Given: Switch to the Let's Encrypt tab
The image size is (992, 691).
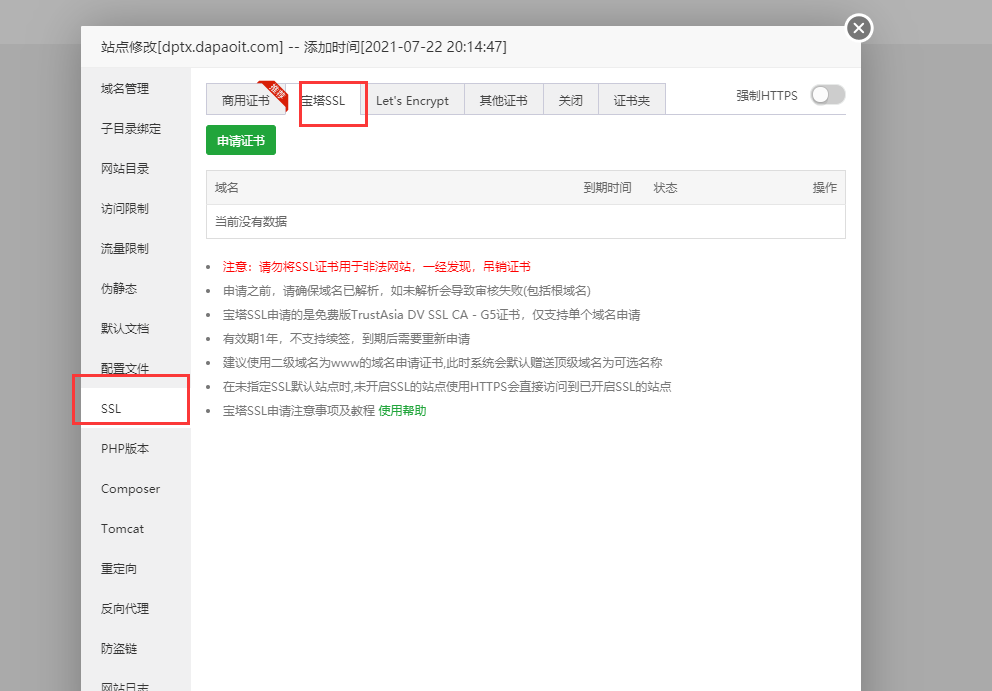Looking at the screenshot, I should point(413,100).
